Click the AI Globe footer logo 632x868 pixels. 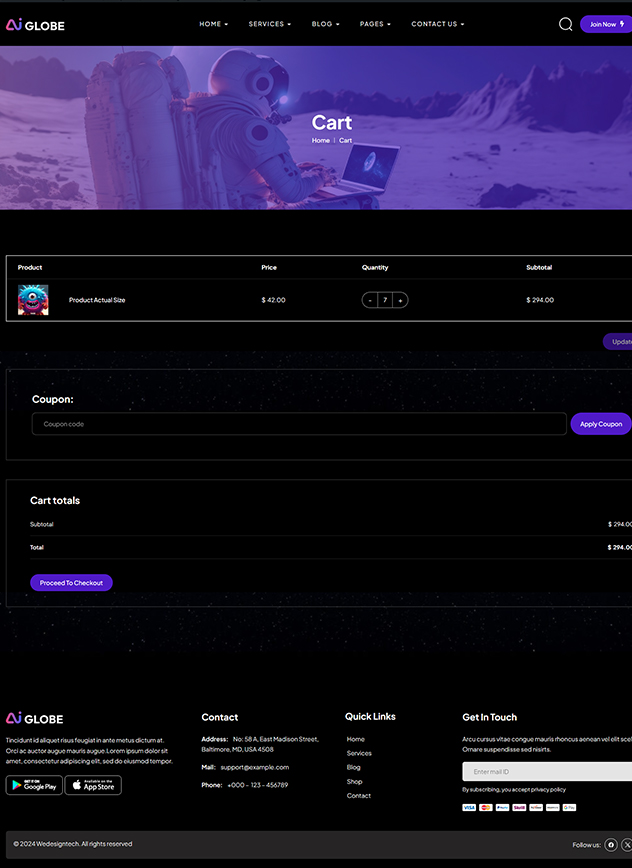click(x=35, y=718)
